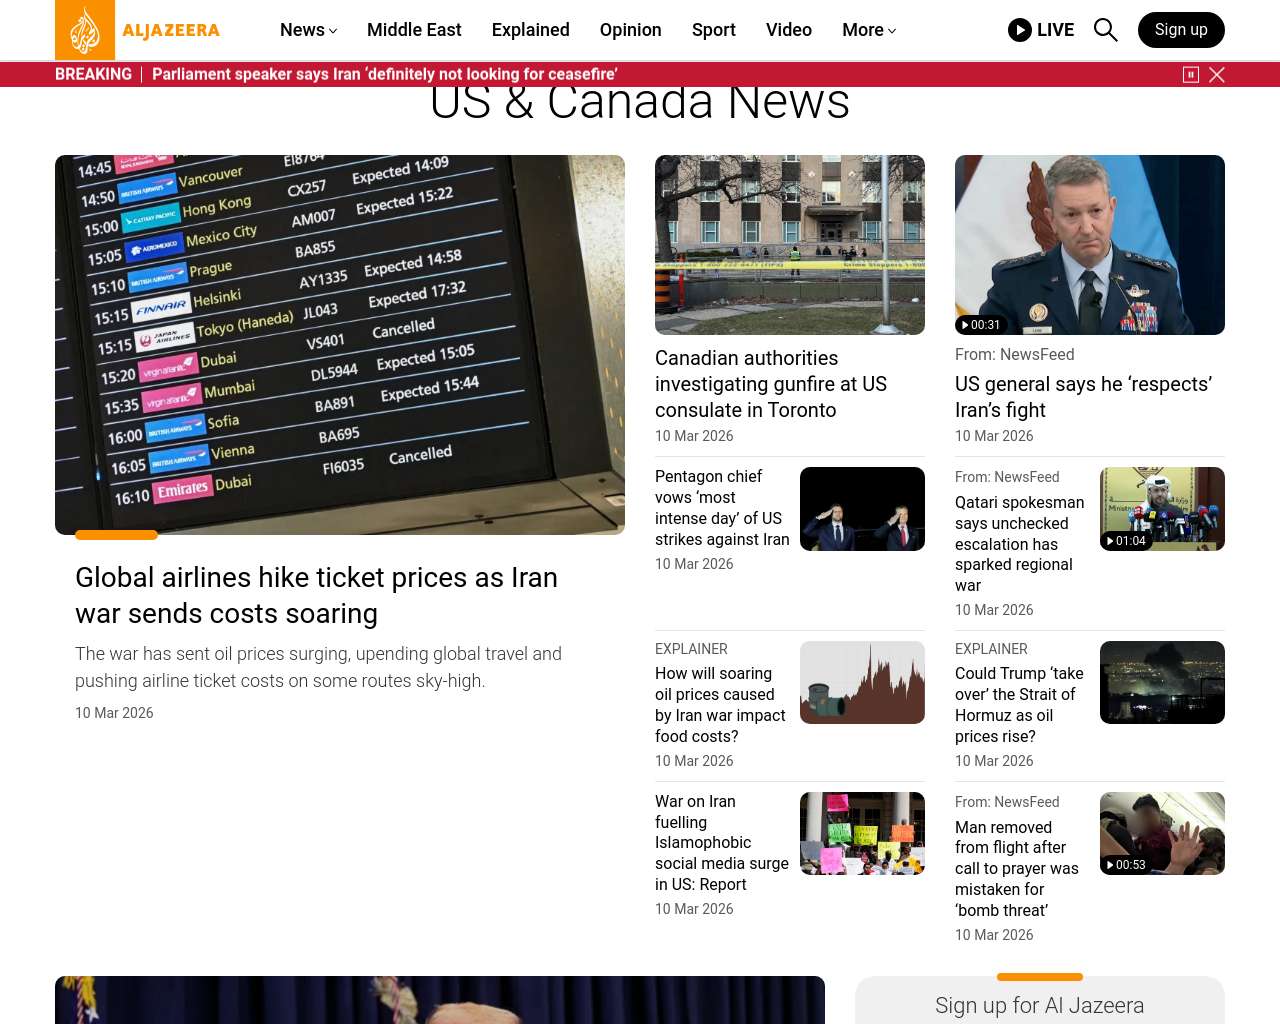
Task: Click the Al Jazeera logo
Action: click(x=138, y=30)
